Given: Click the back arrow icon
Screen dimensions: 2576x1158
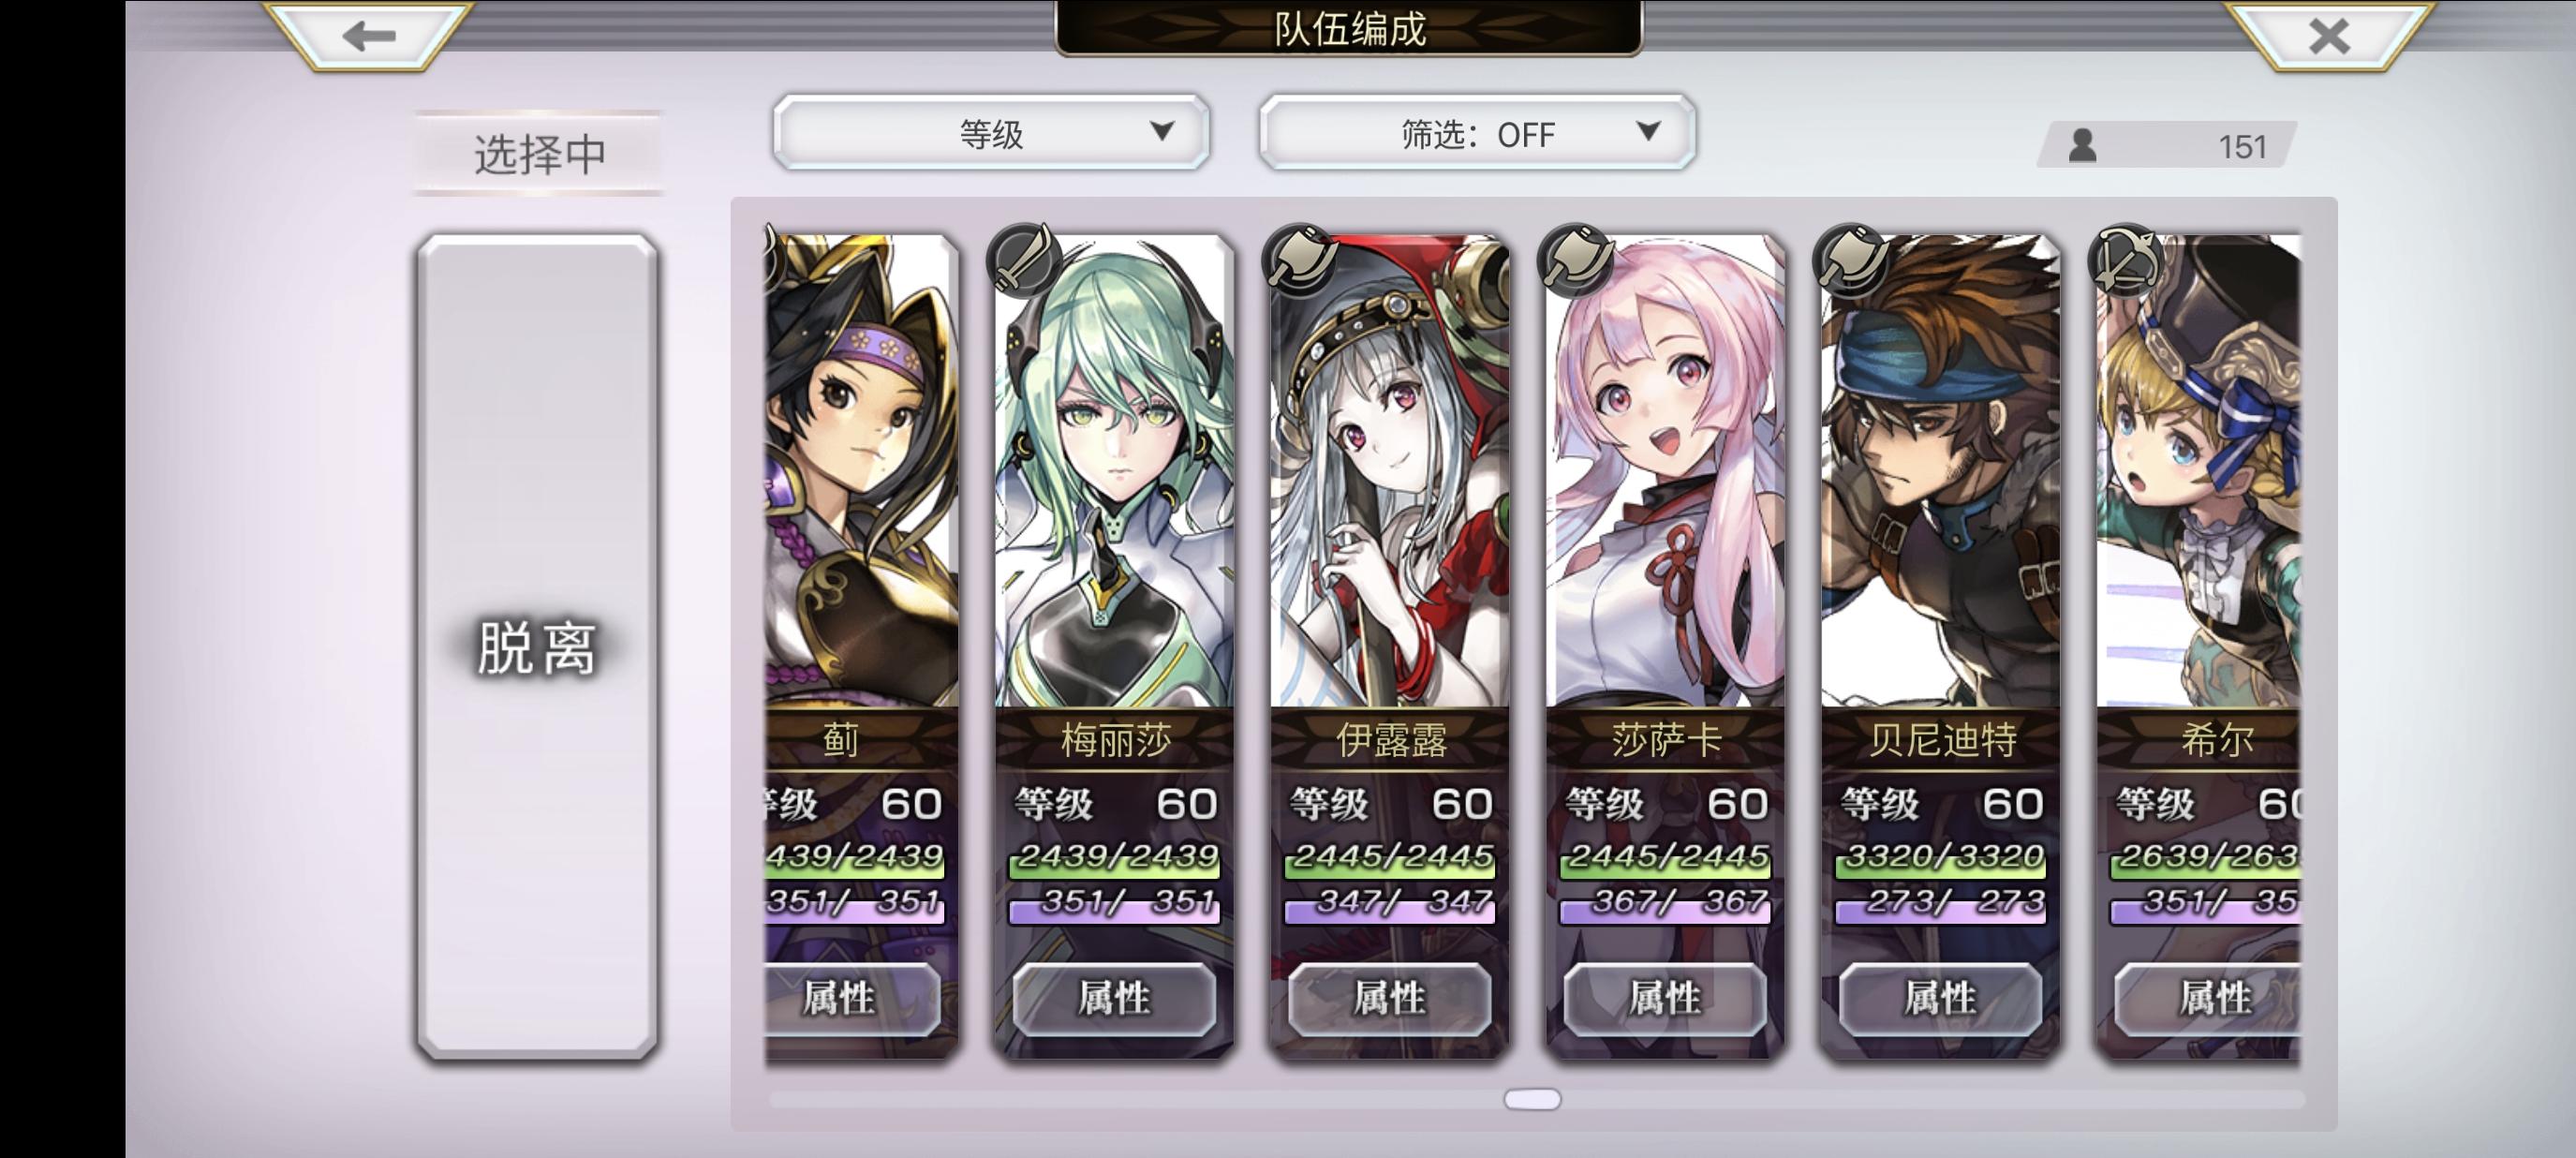Looking at the screenshot, I should pyautogui.click(x=369, y=37).
